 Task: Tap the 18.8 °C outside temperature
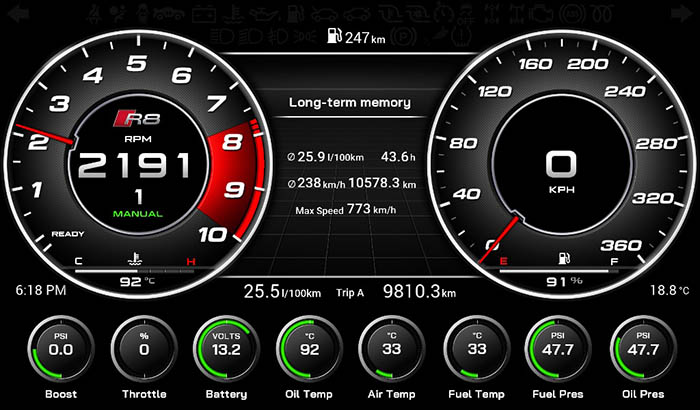click(670, 290)
